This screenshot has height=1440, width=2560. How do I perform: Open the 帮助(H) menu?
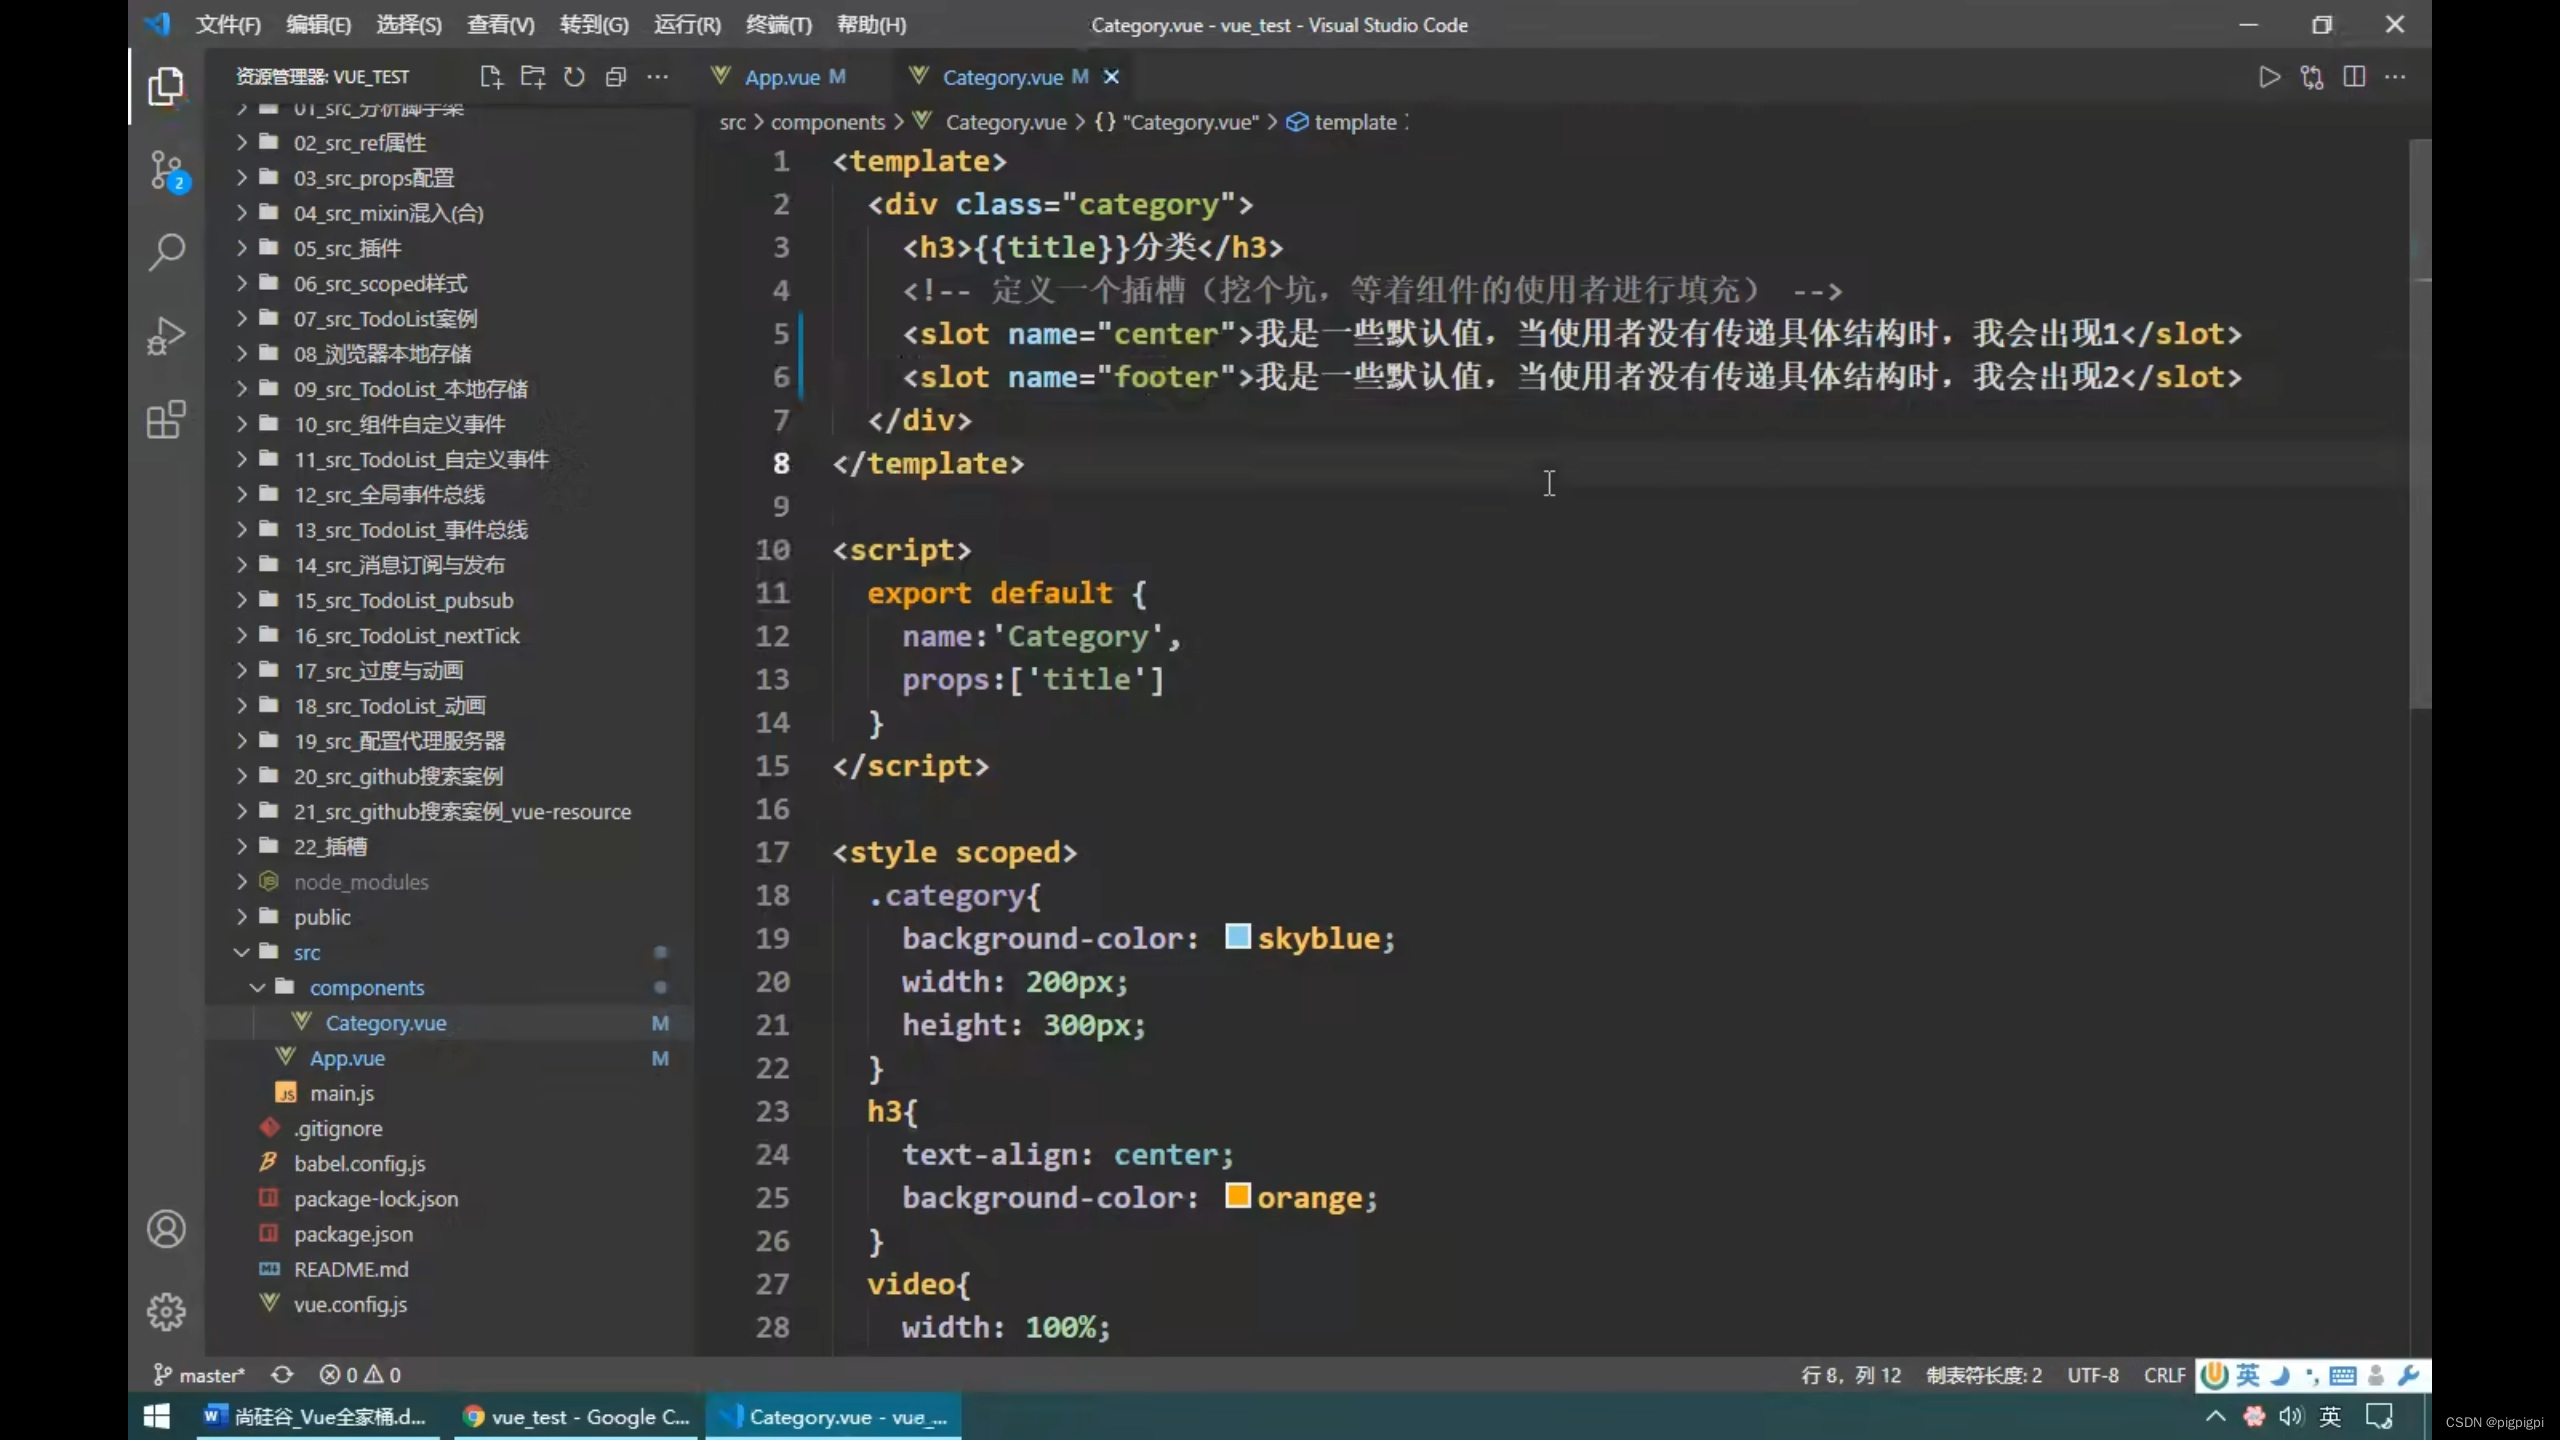(871, 25)
